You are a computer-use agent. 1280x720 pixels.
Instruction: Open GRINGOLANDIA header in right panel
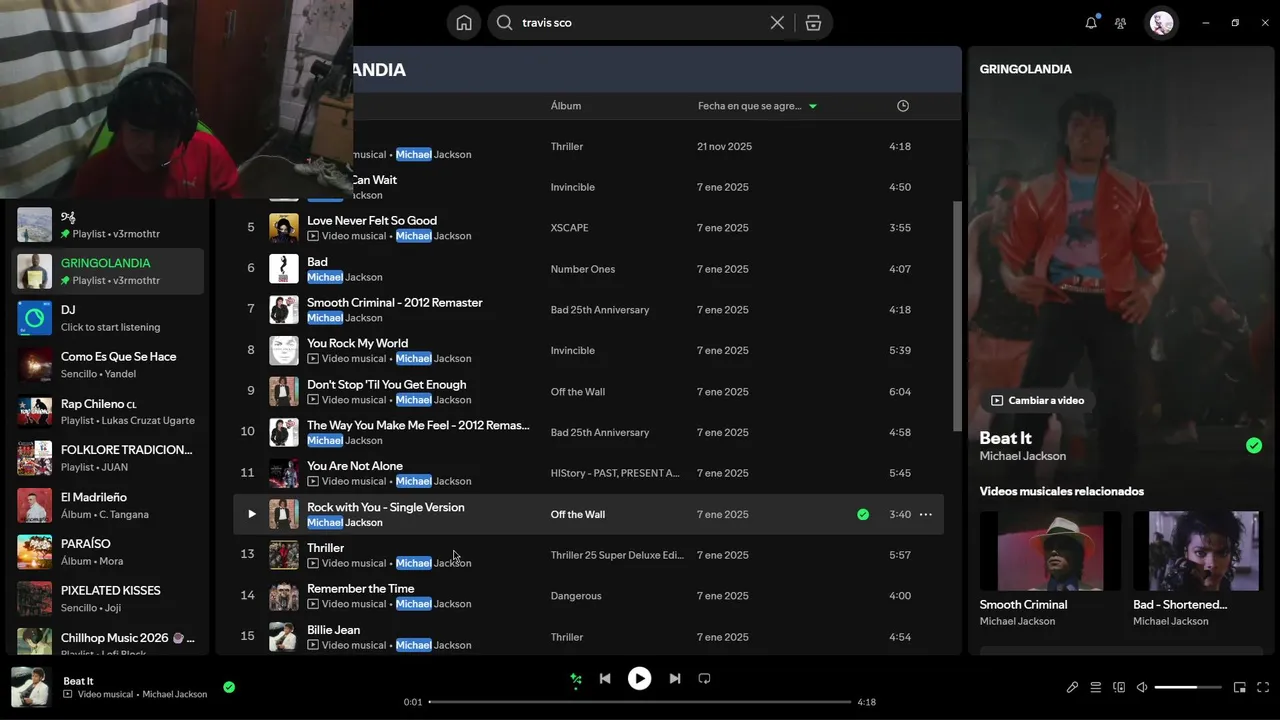[1025, 69]
